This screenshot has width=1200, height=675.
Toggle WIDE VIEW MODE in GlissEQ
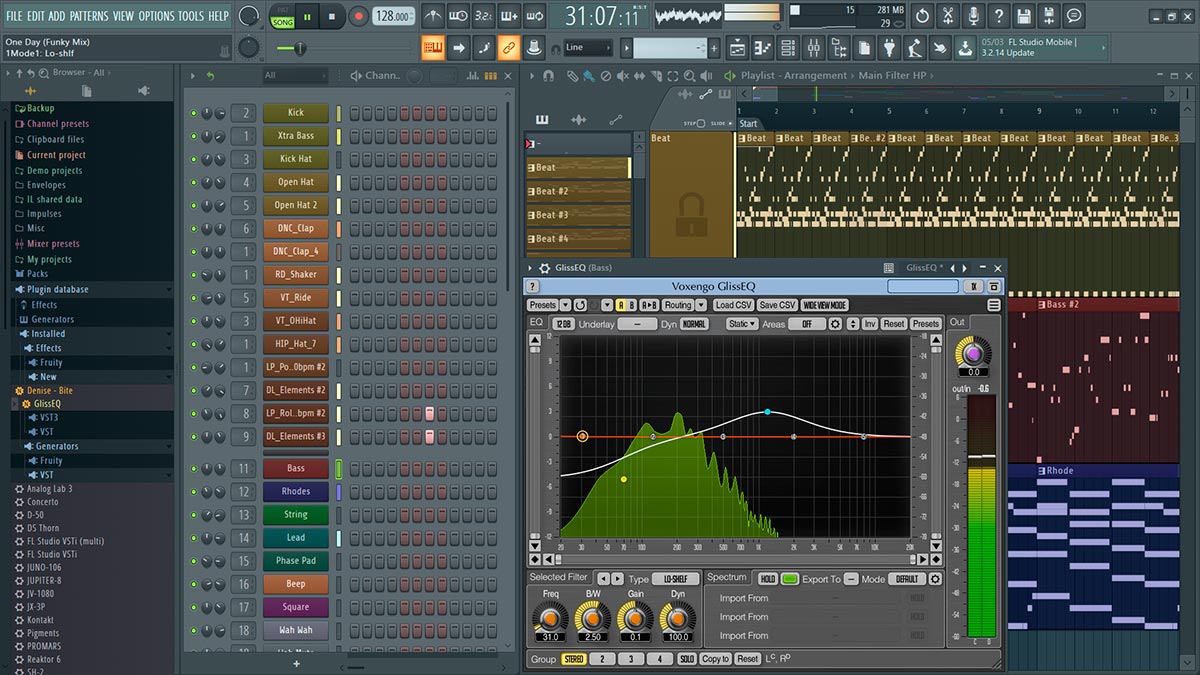(824, 305)
